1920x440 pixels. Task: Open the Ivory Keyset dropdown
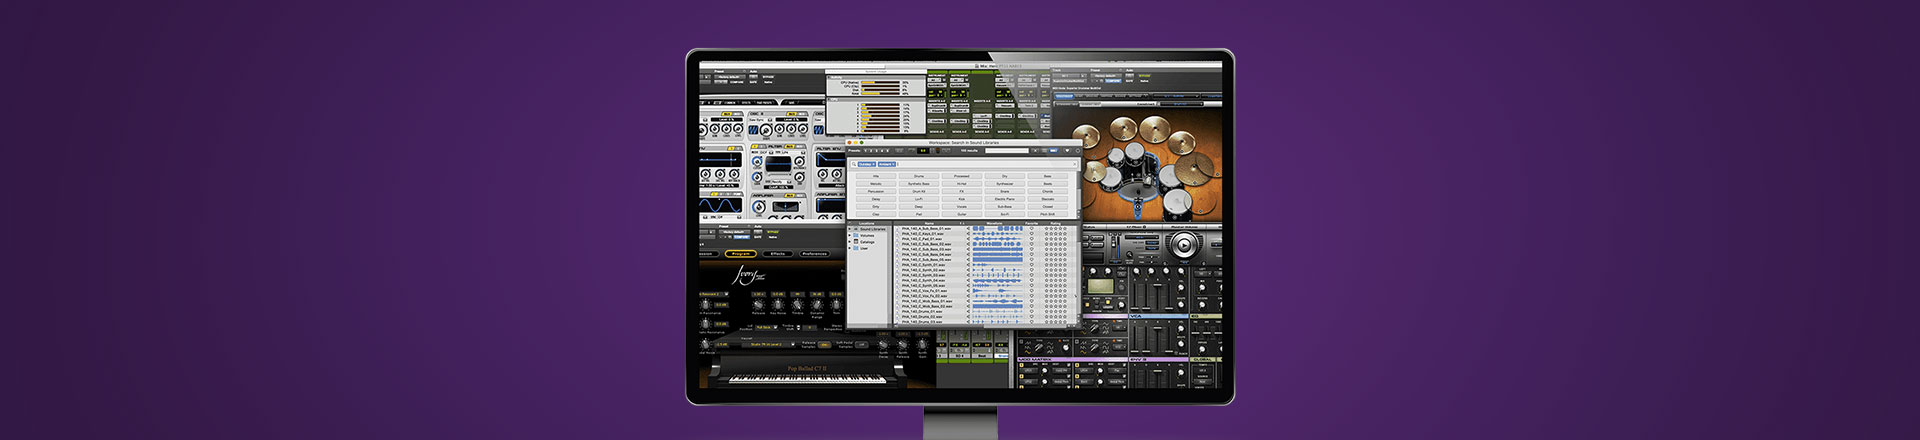click(x=768, y=344)
